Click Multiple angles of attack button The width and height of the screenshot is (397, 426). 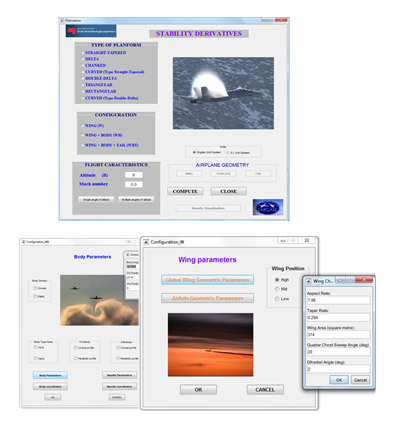[x=136, y=199]
